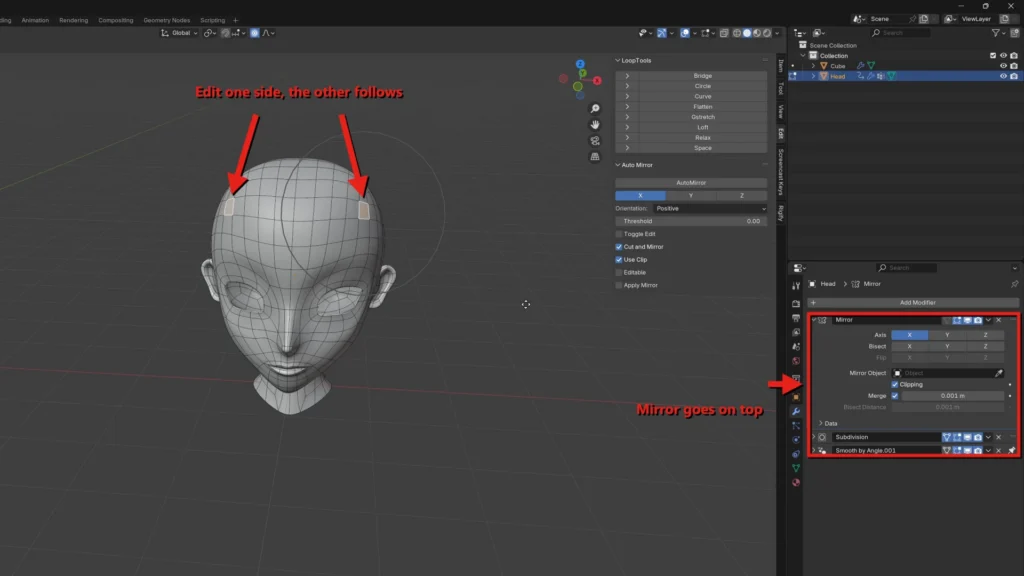Click the Relax LoopTools button
This screenshot has height=576, width=1024.
tap(703, 138)
